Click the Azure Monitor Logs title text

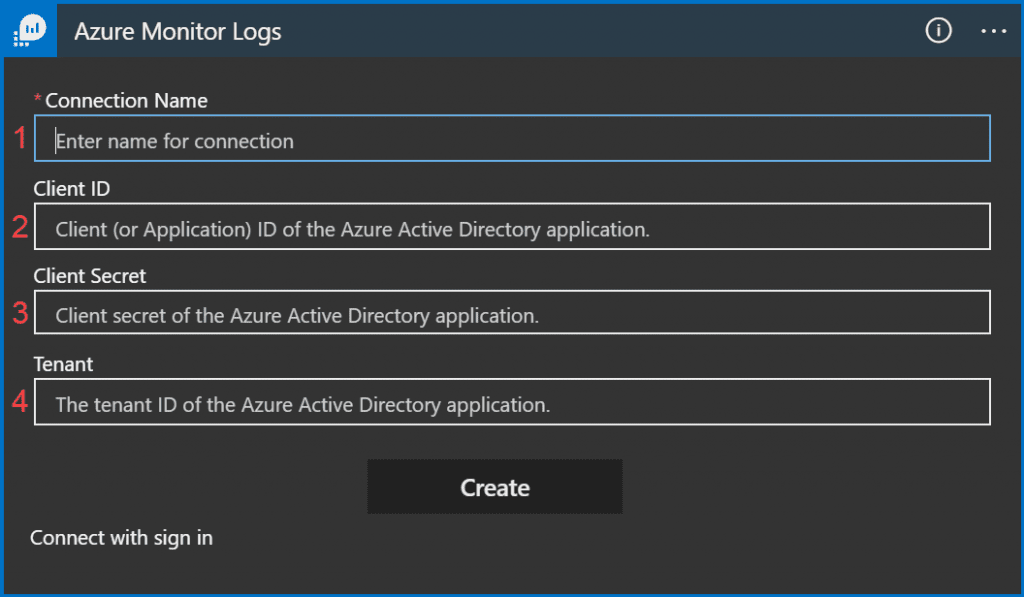(x=178, y=32)
